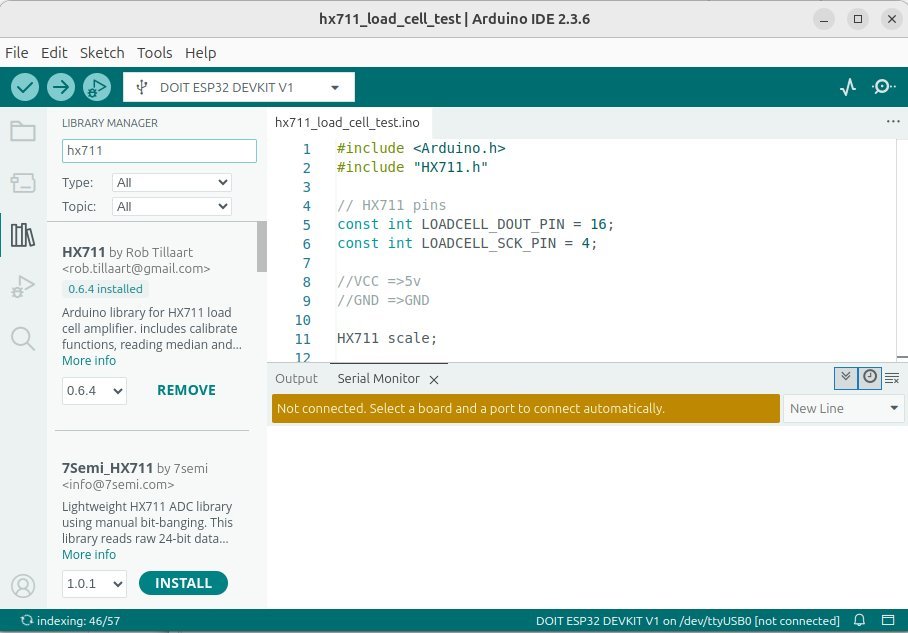Screen dimensions: 908x633
Task: Toggle bottom panel icon in status bar
Action: pos(888,620)
